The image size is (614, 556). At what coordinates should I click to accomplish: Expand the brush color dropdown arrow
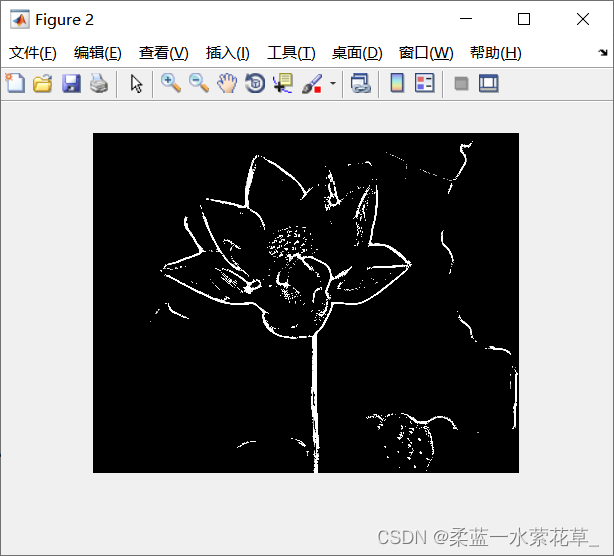click(333, 83)
